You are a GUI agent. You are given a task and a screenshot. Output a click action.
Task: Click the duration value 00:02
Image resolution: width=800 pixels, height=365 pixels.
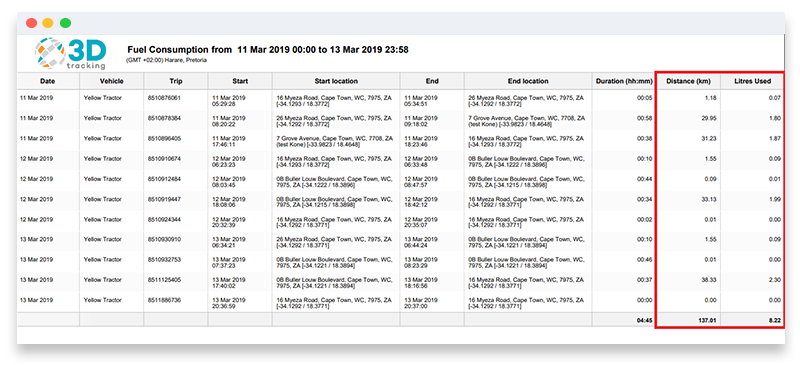[x=644, y=220]
